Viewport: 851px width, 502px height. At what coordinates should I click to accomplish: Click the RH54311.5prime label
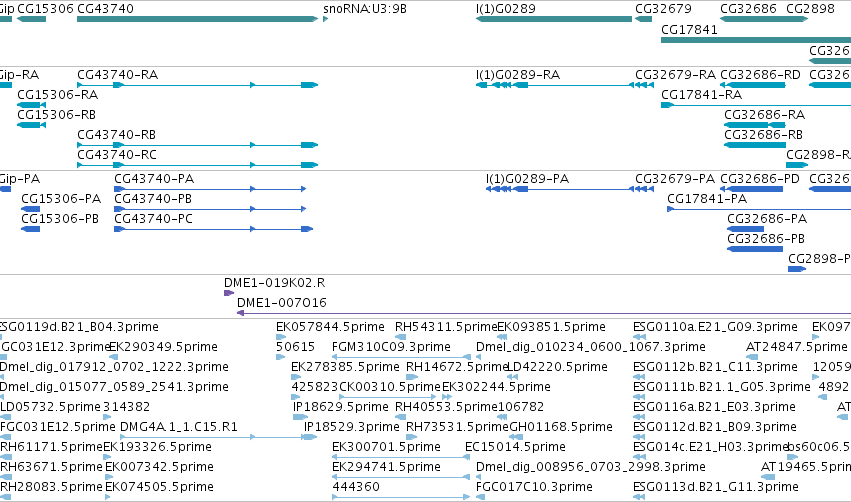446,327
